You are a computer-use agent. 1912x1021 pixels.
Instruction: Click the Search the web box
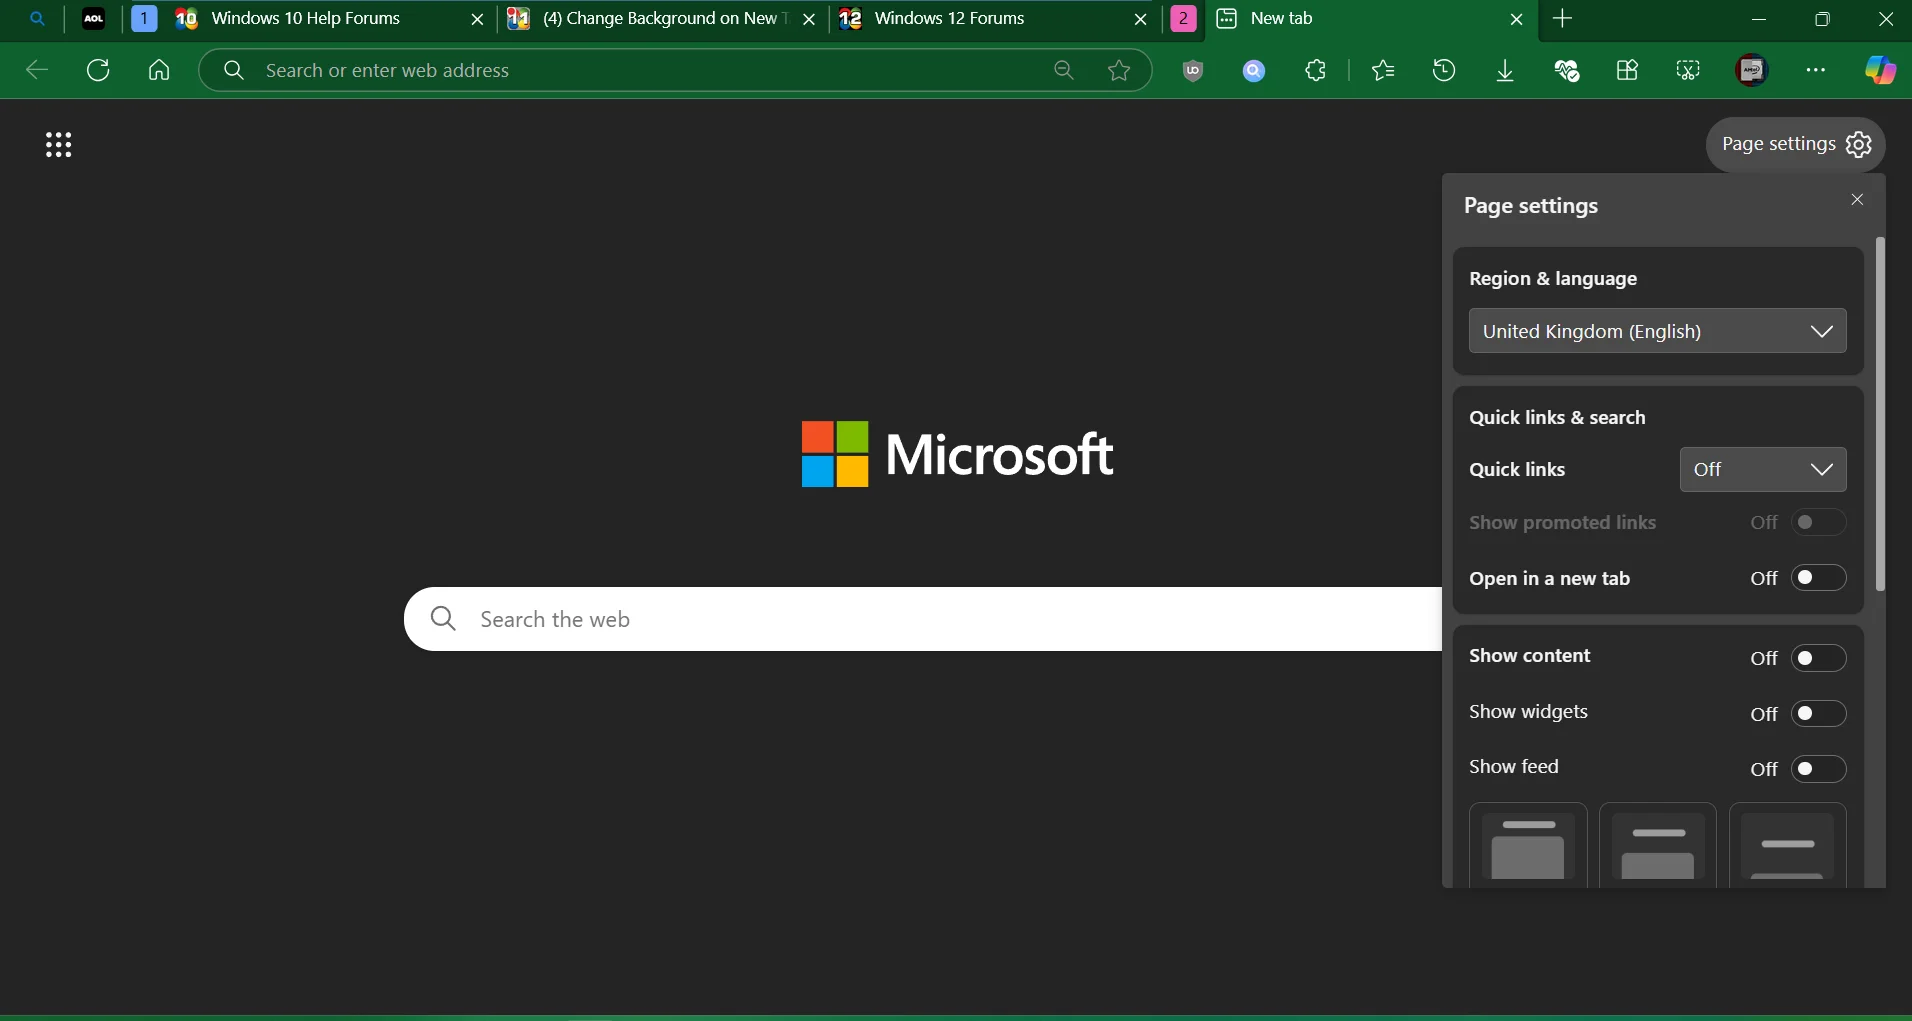tap(922, 619)
